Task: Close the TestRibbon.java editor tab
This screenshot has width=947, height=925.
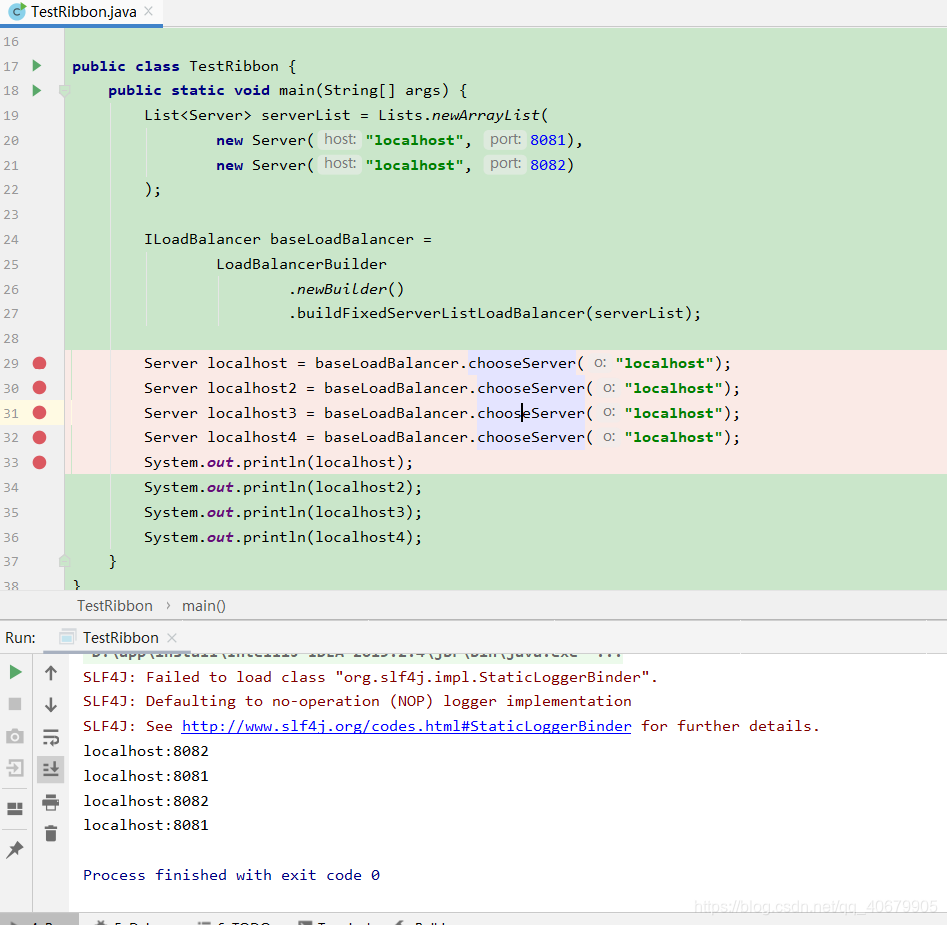Action: (149, 11)
